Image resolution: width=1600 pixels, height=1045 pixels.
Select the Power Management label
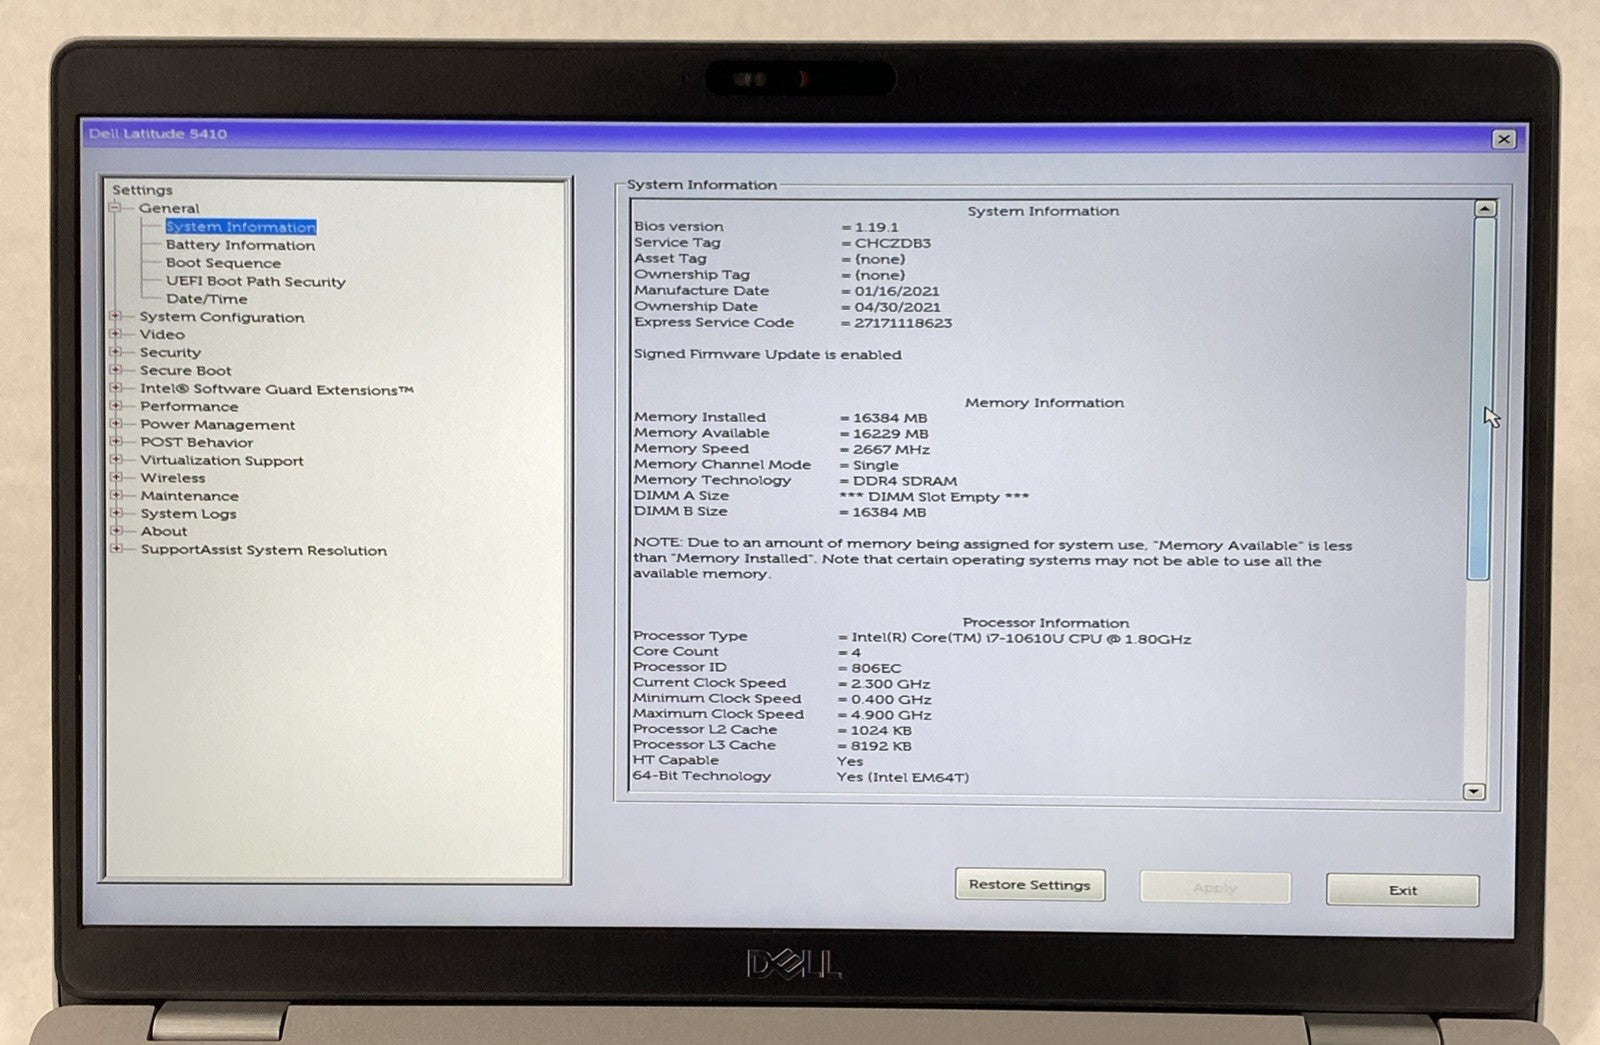pos(217,425)
